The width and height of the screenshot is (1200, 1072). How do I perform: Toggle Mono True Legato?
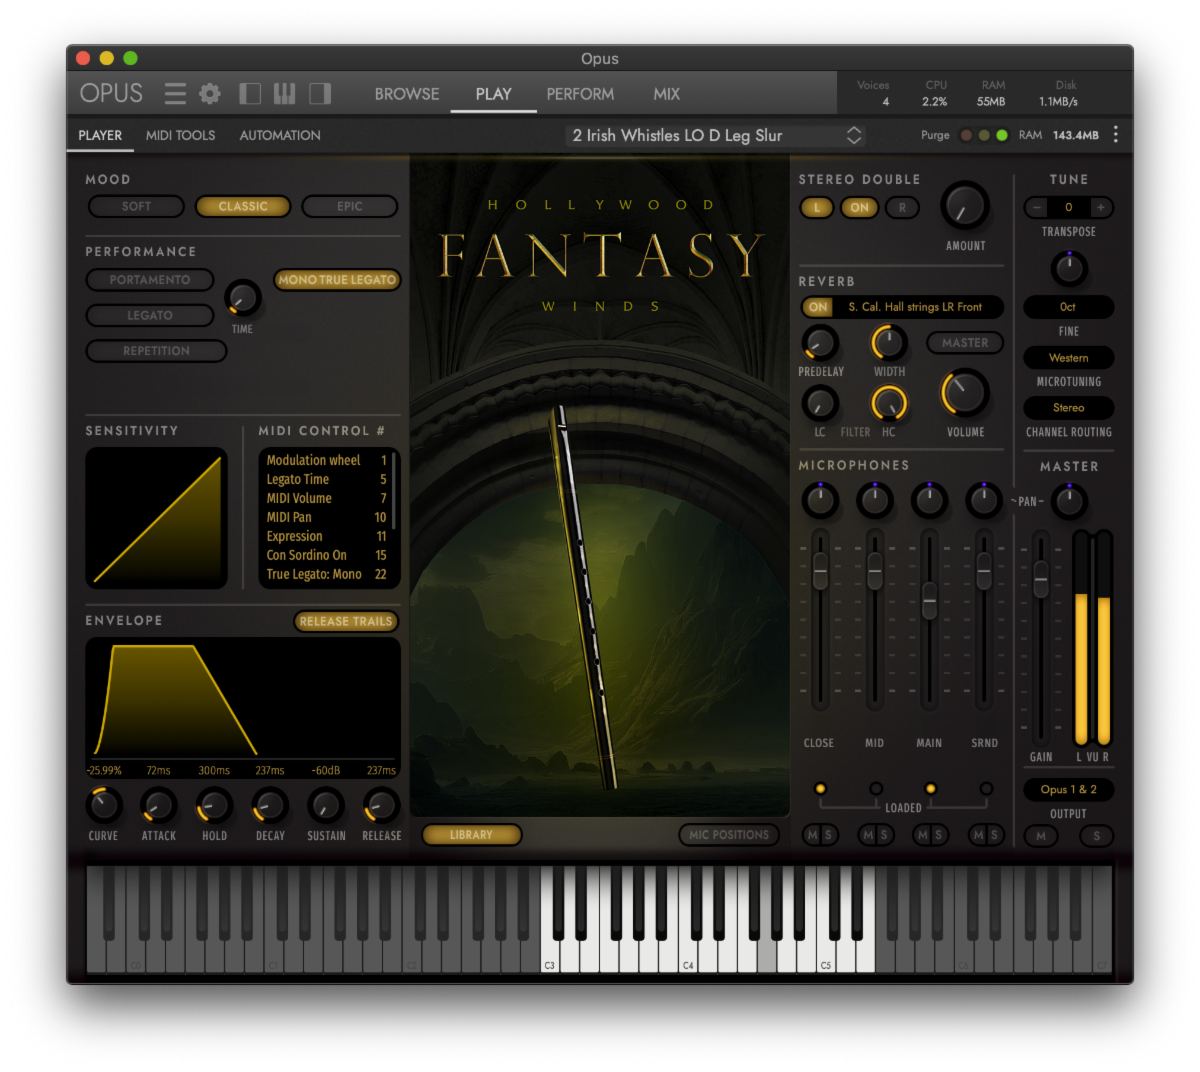(x=337, y=280)
